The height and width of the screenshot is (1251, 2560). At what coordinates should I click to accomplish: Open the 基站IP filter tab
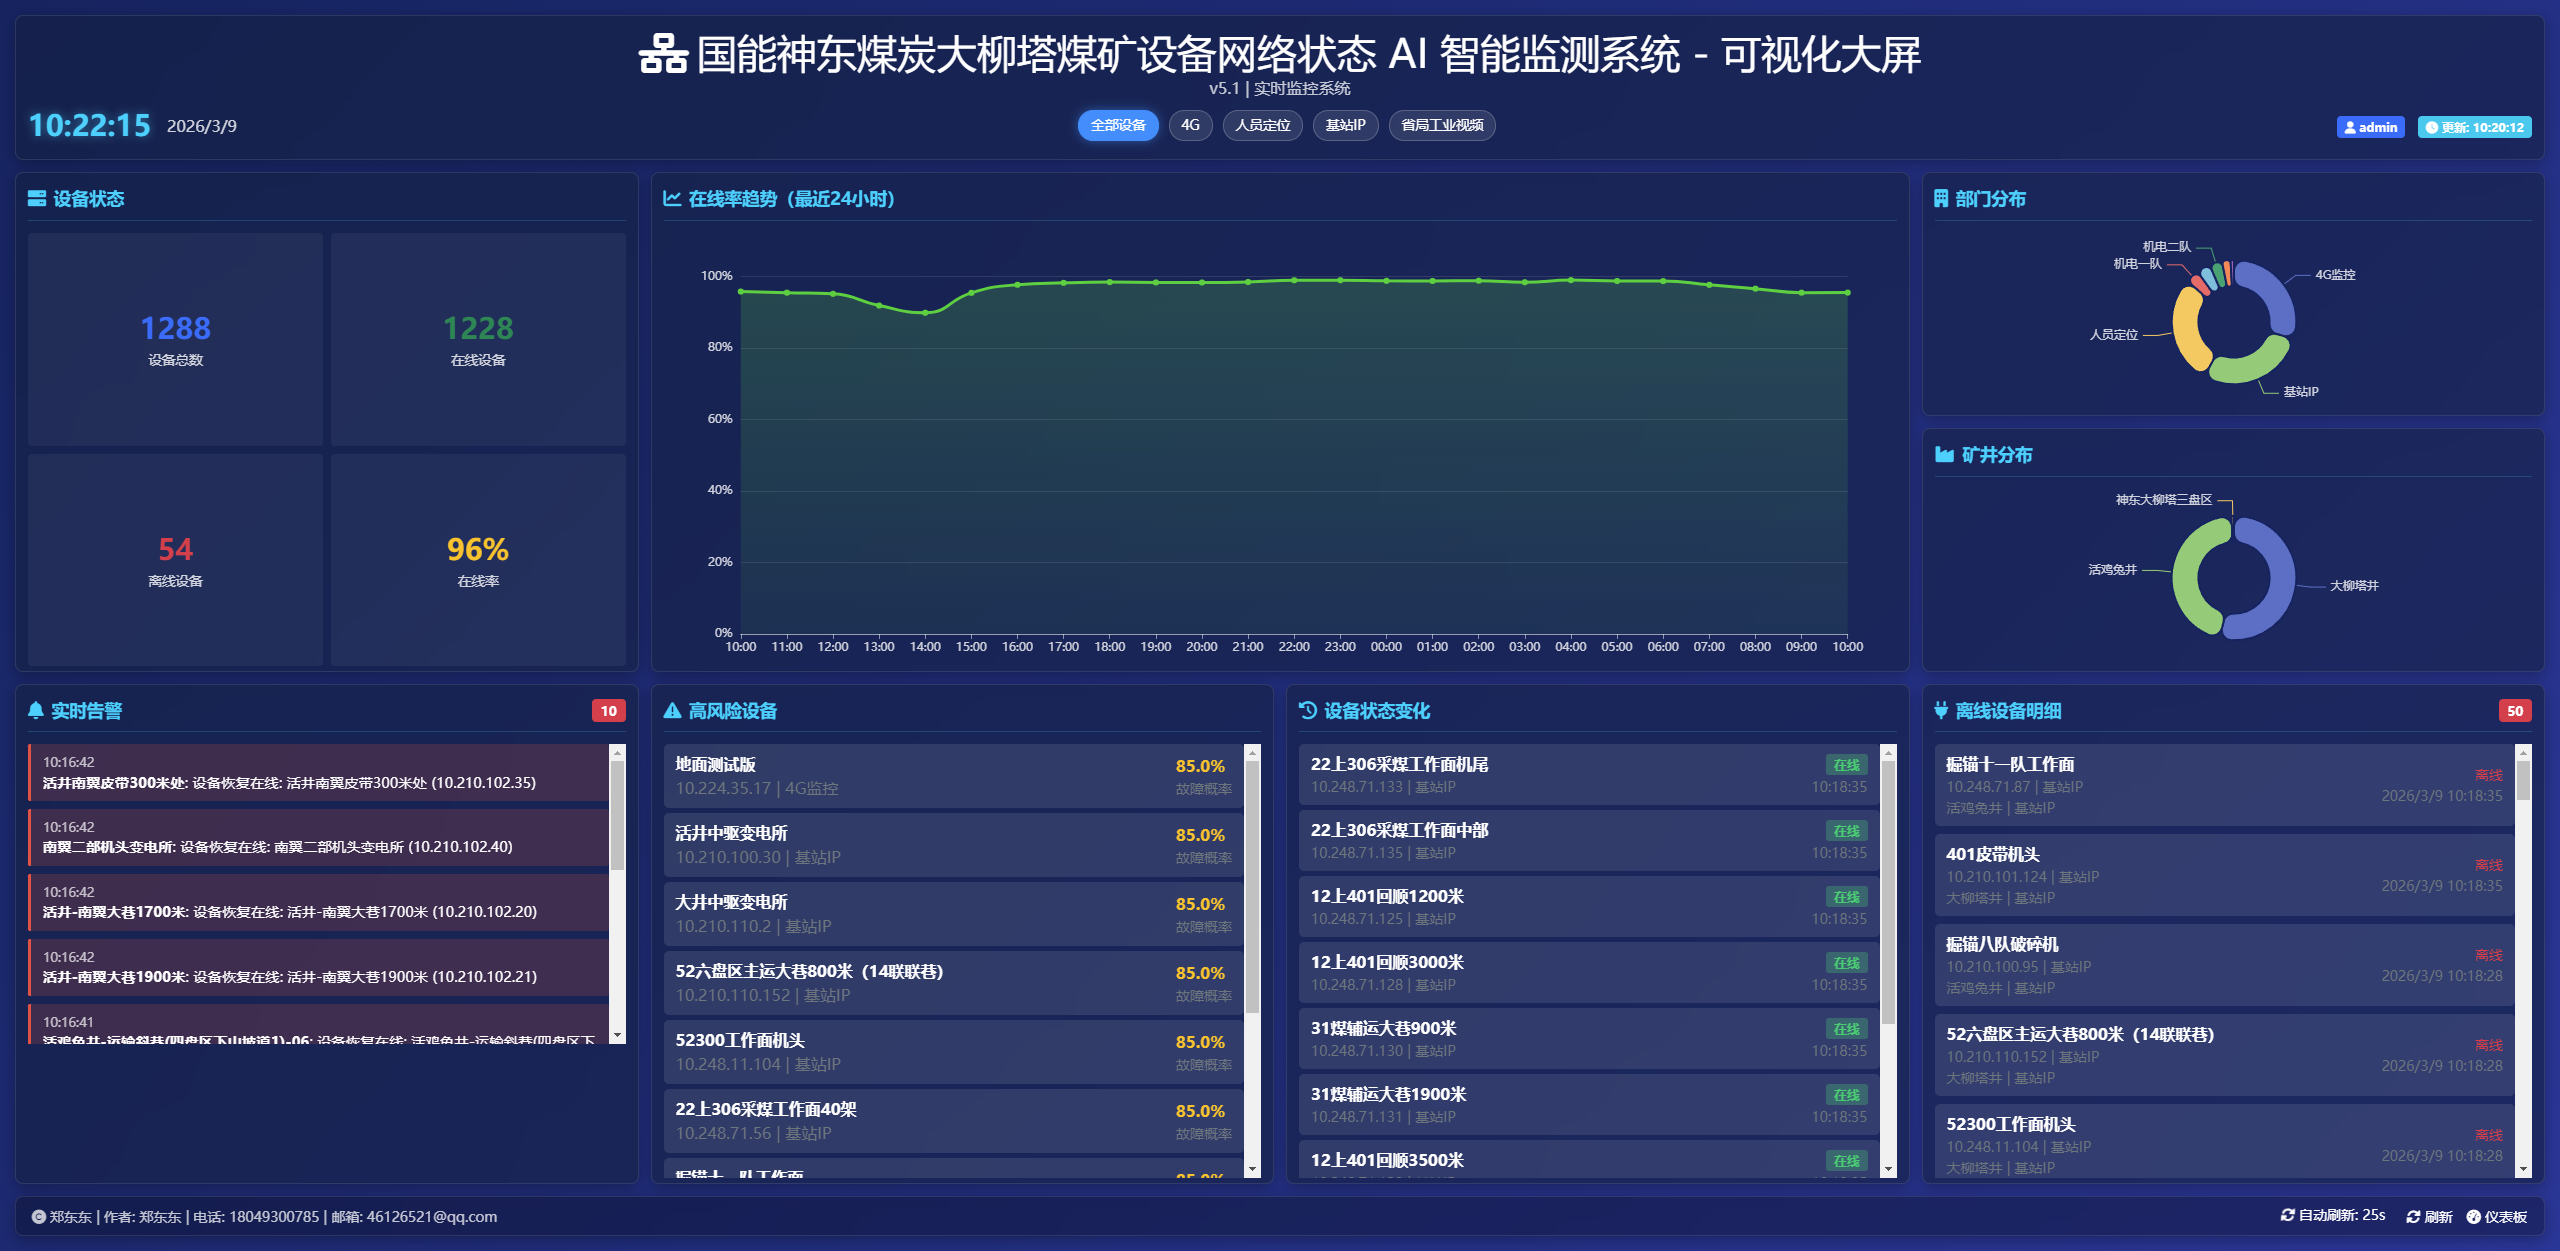point(1345,125)
